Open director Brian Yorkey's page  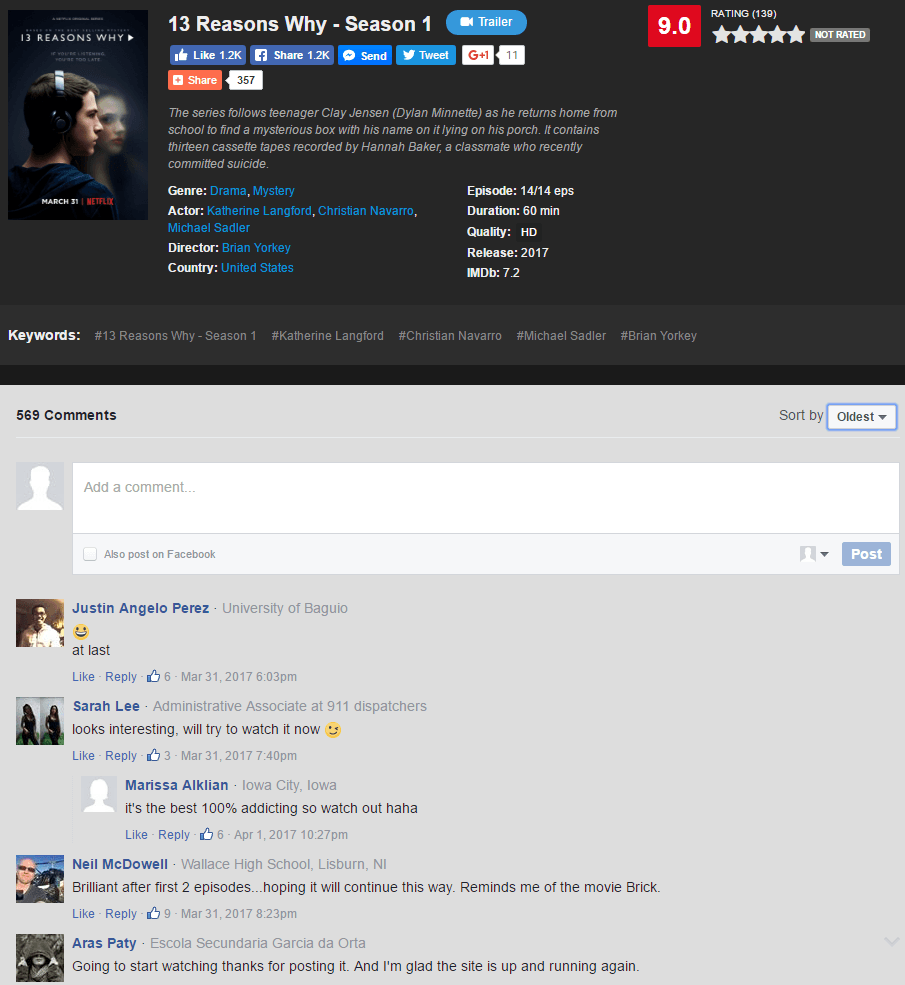click(256, 248)
